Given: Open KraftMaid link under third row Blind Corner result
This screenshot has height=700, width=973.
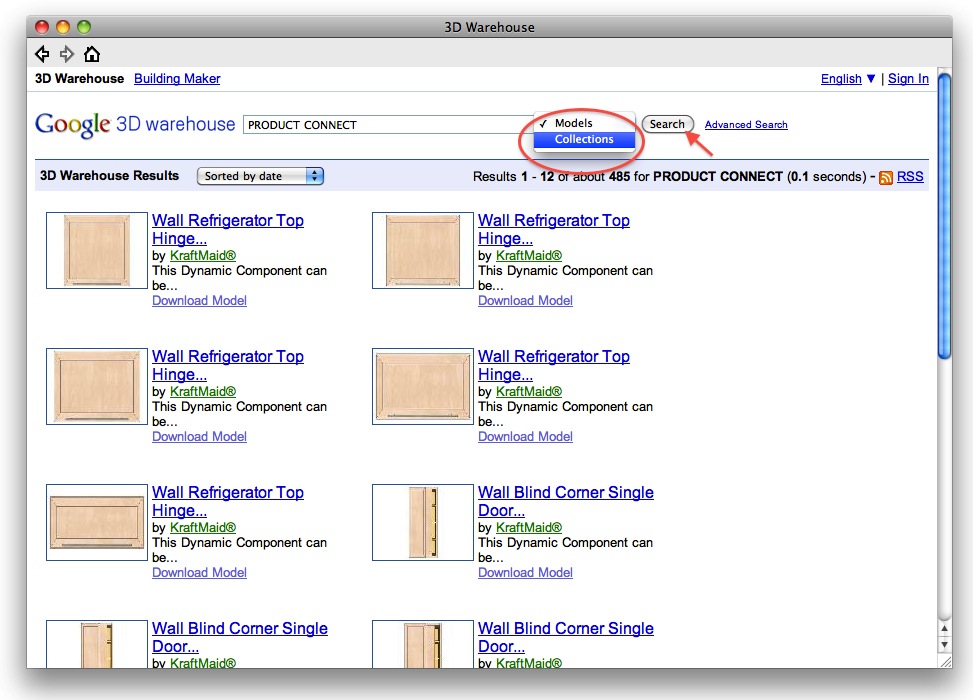Looking at the screenshot, I should [x=529, y=527].
